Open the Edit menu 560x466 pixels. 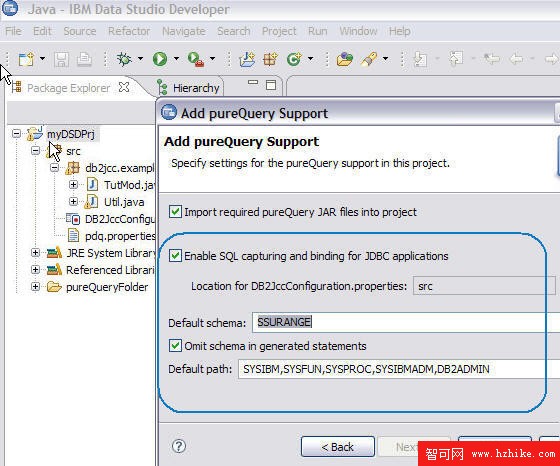click(42, 31)
